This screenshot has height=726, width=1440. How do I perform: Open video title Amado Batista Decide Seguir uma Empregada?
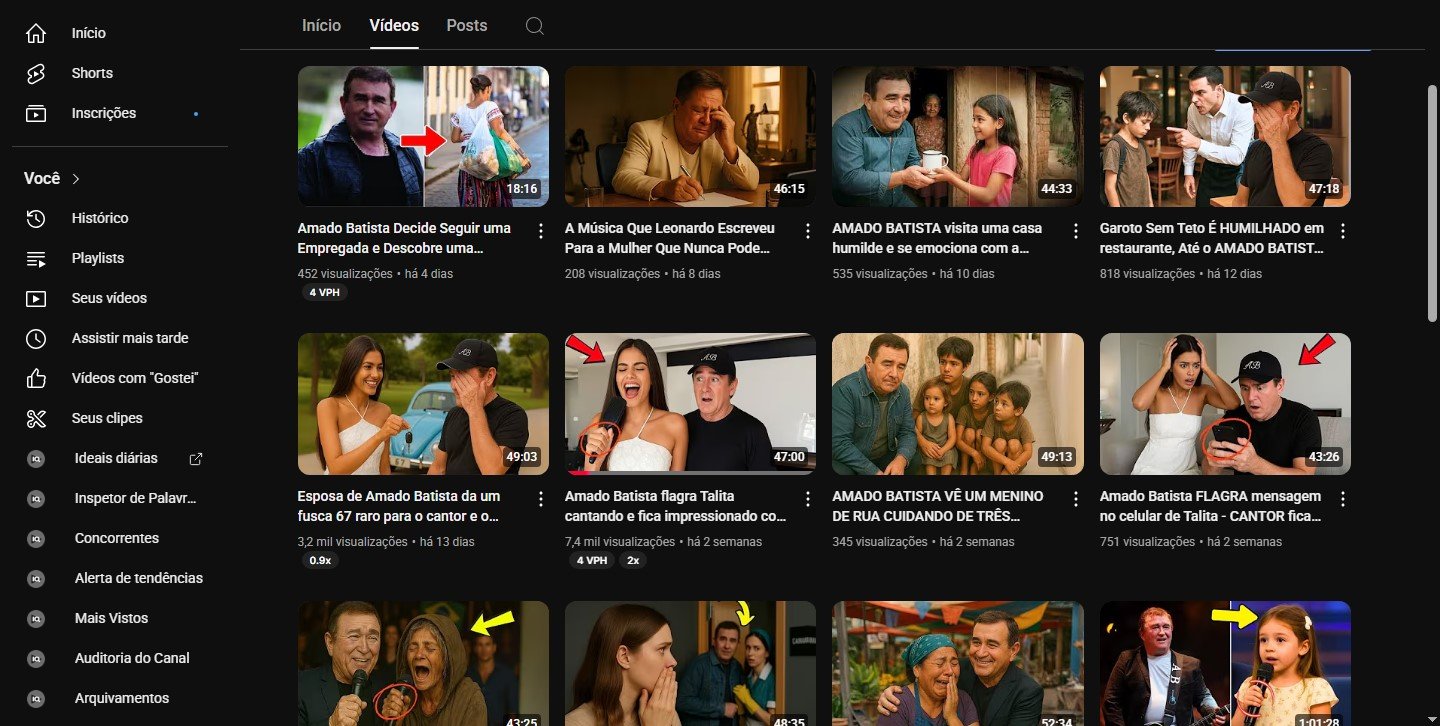pos(404,238)
